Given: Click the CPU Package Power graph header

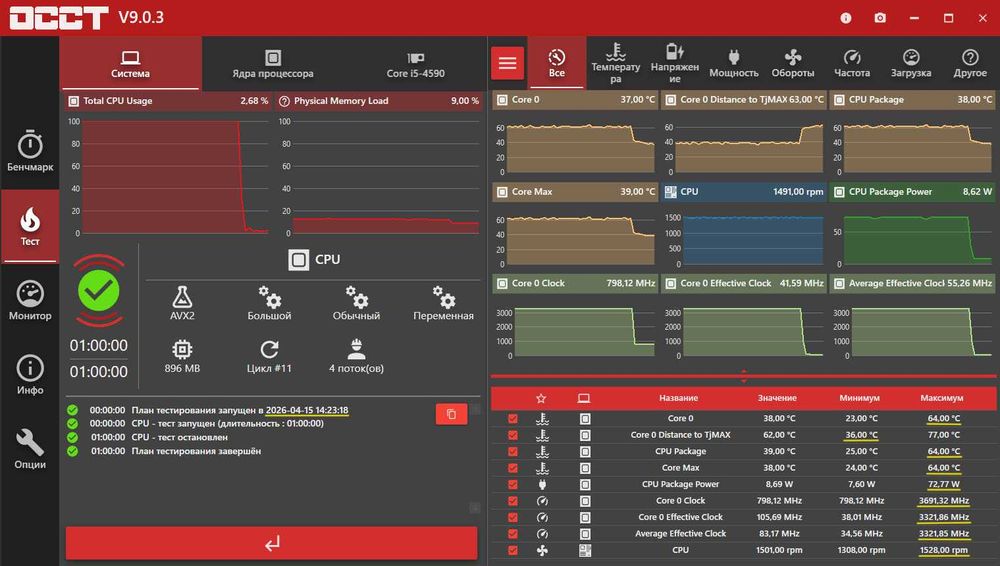Looking at the screenshot, I should [913, 191].
